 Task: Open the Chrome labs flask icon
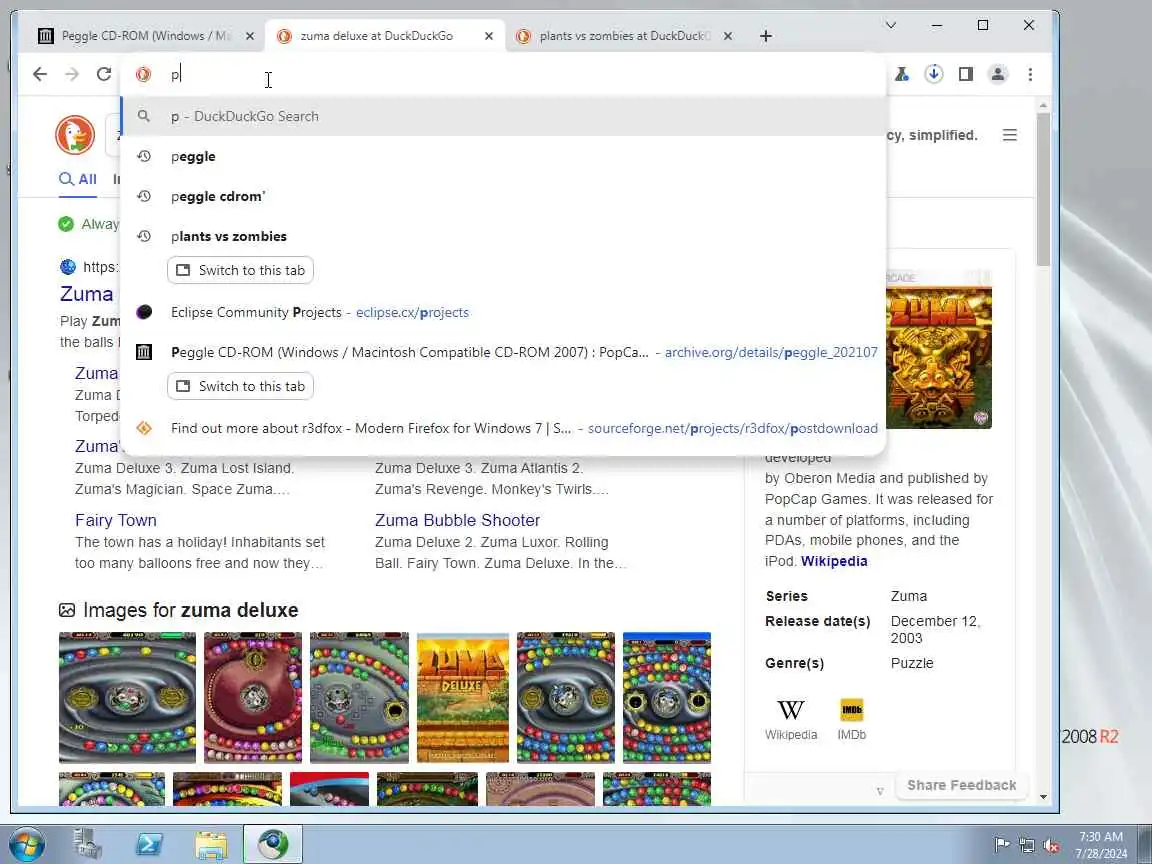(901, 74)
